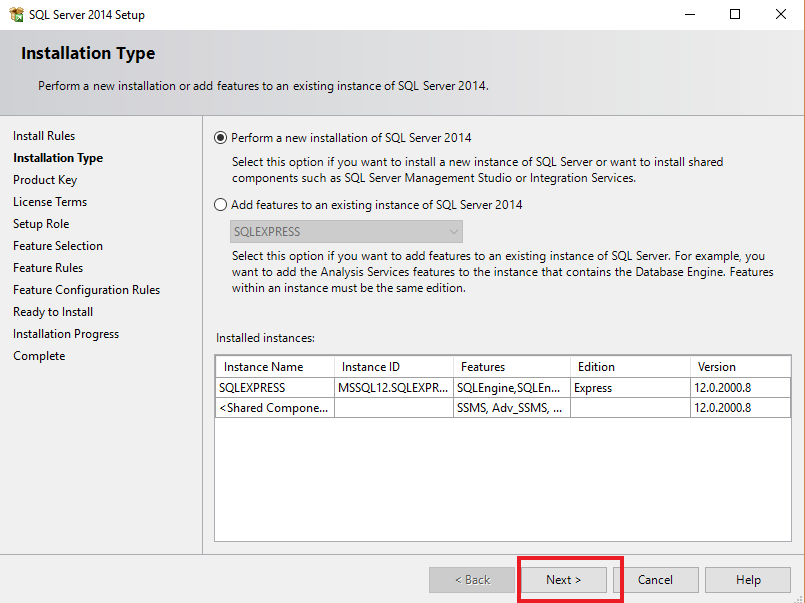Choose Feature Selection step
The height and width of the screenshot is (603, 805).
point(58,246)
